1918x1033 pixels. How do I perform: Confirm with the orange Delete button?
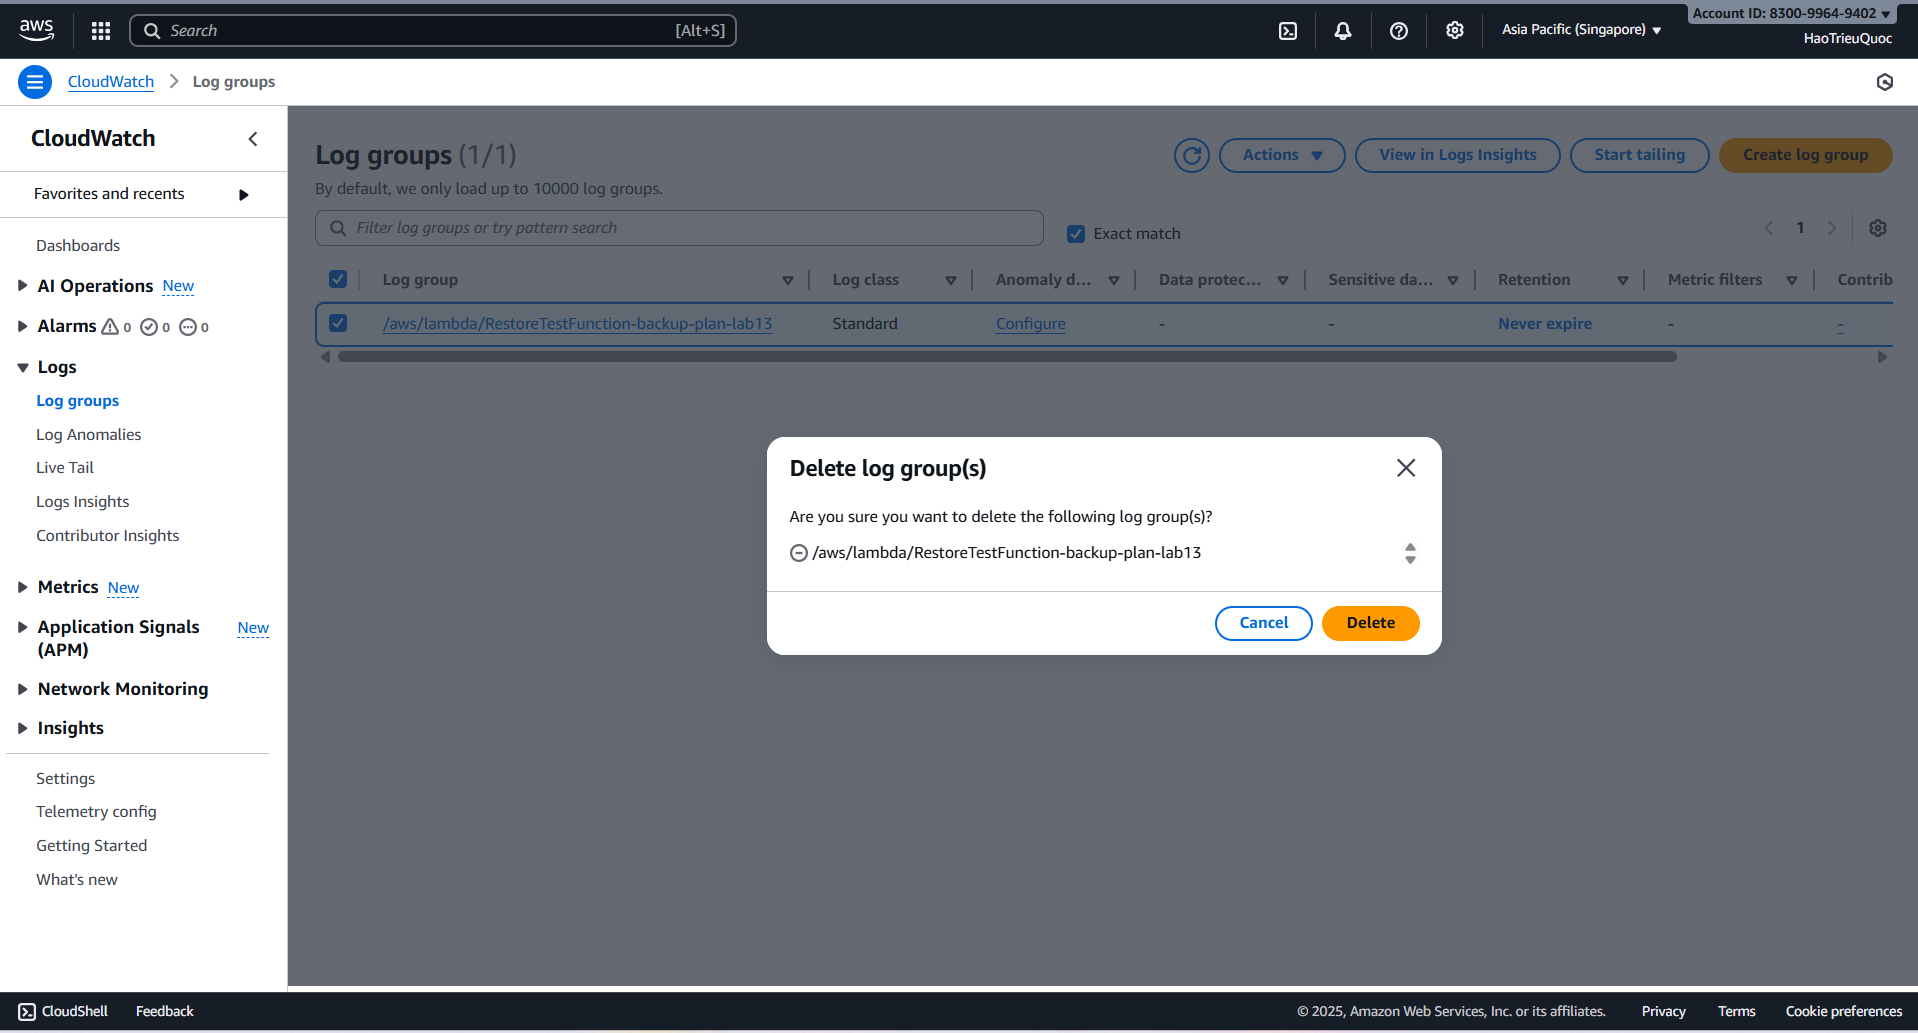click(x=1370, y=623)
